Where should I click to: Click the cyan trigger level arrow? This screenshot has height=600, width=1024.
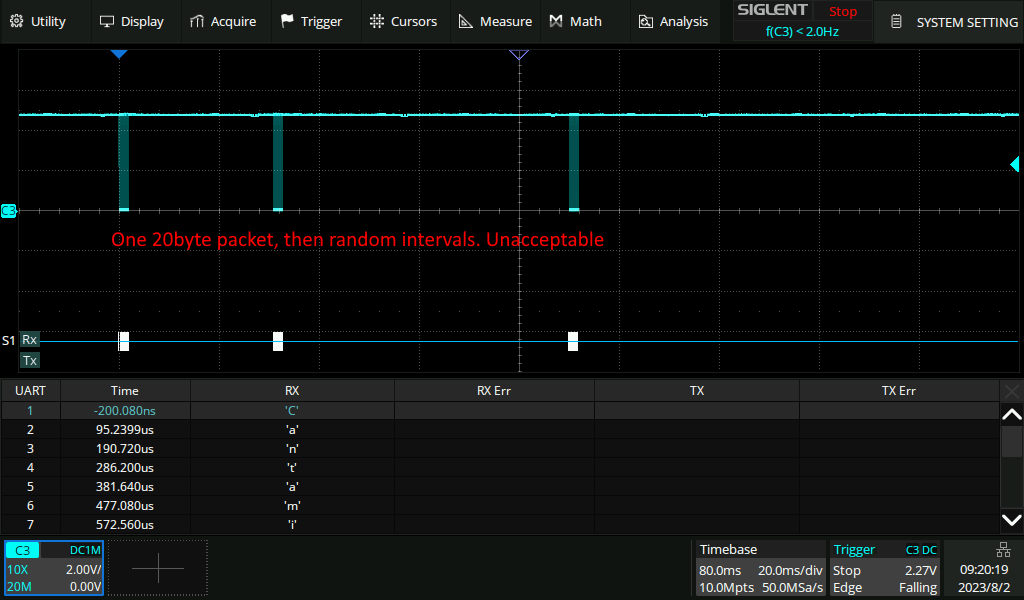pos(1014,164)
